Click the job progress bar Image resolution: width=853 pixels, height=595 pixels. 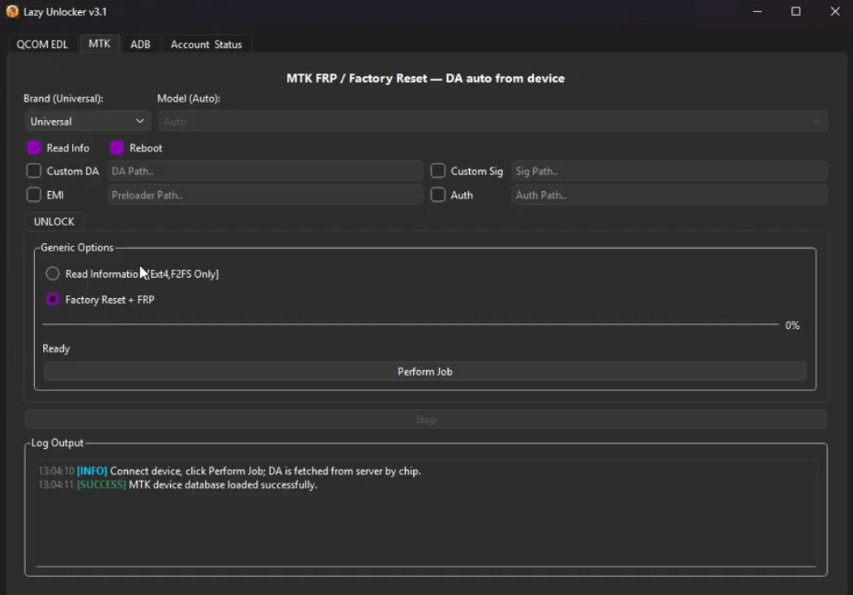click(x=410, y=325)
